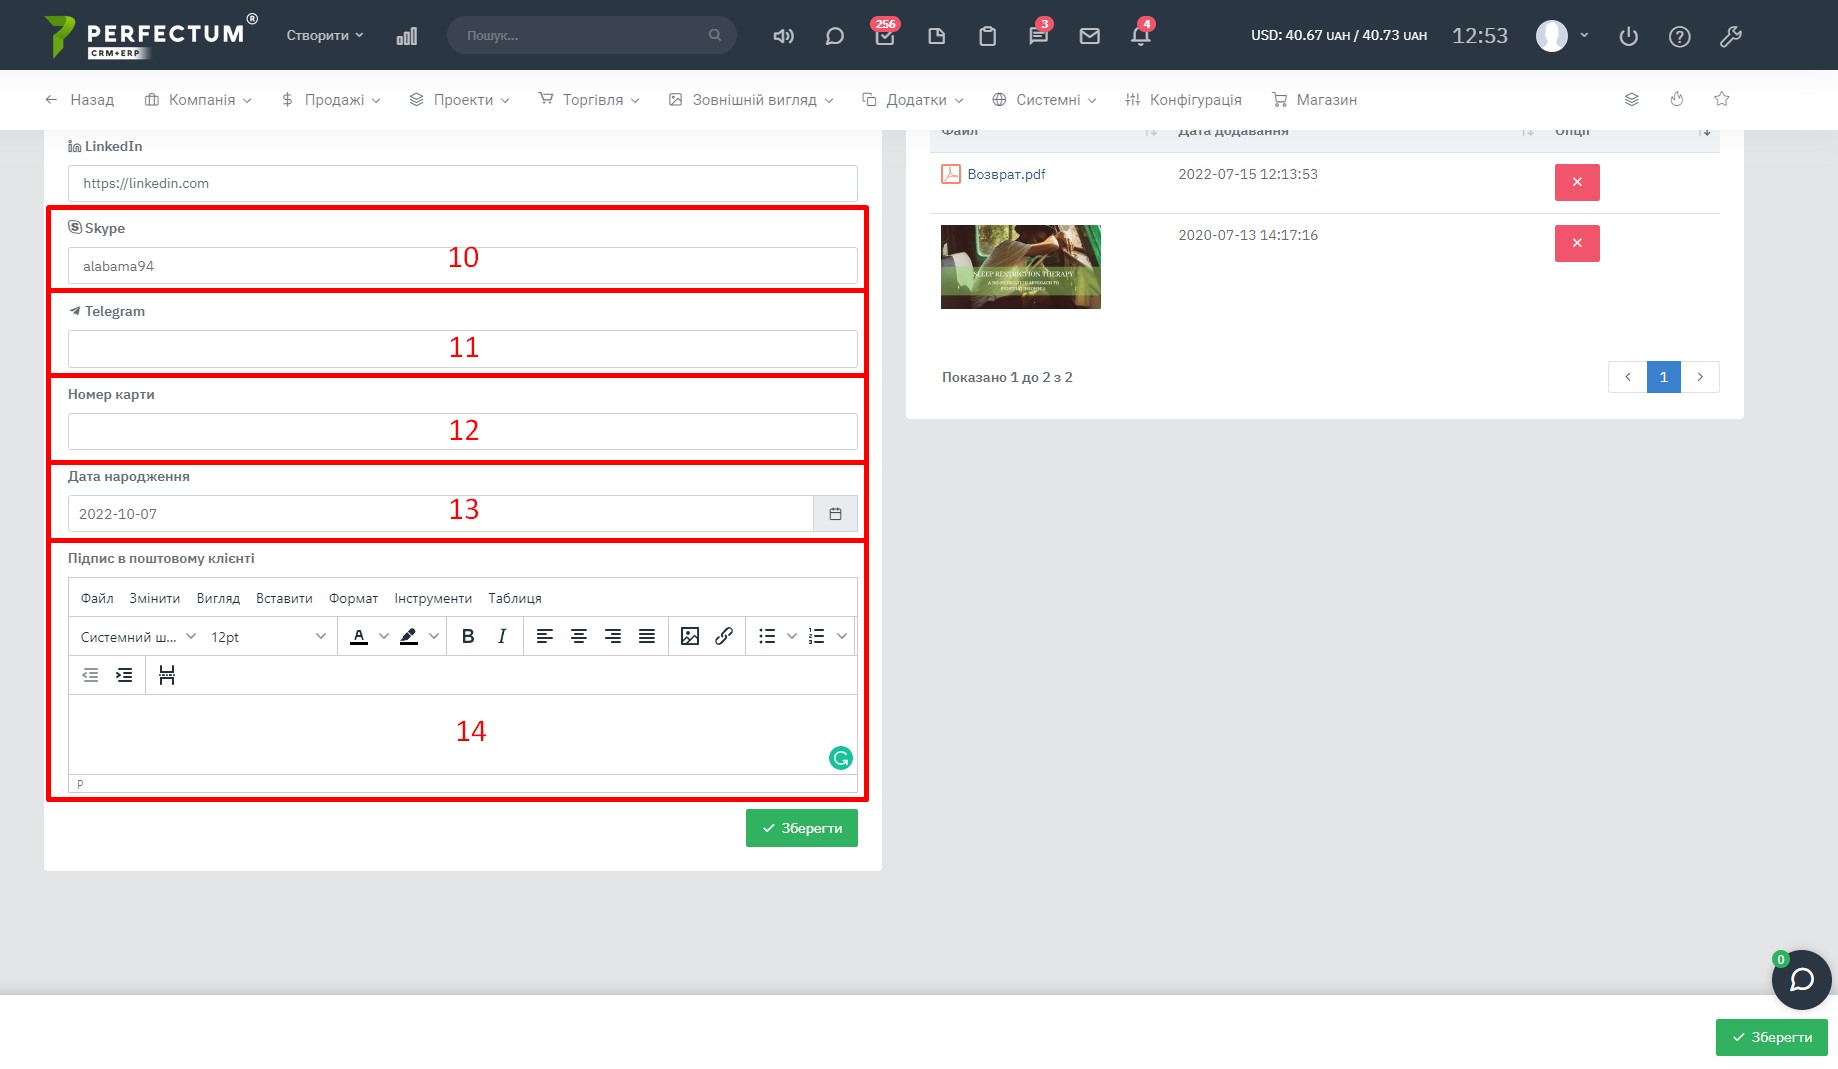
Task: Open the wrench settings icon
Action: [1730, 37]
